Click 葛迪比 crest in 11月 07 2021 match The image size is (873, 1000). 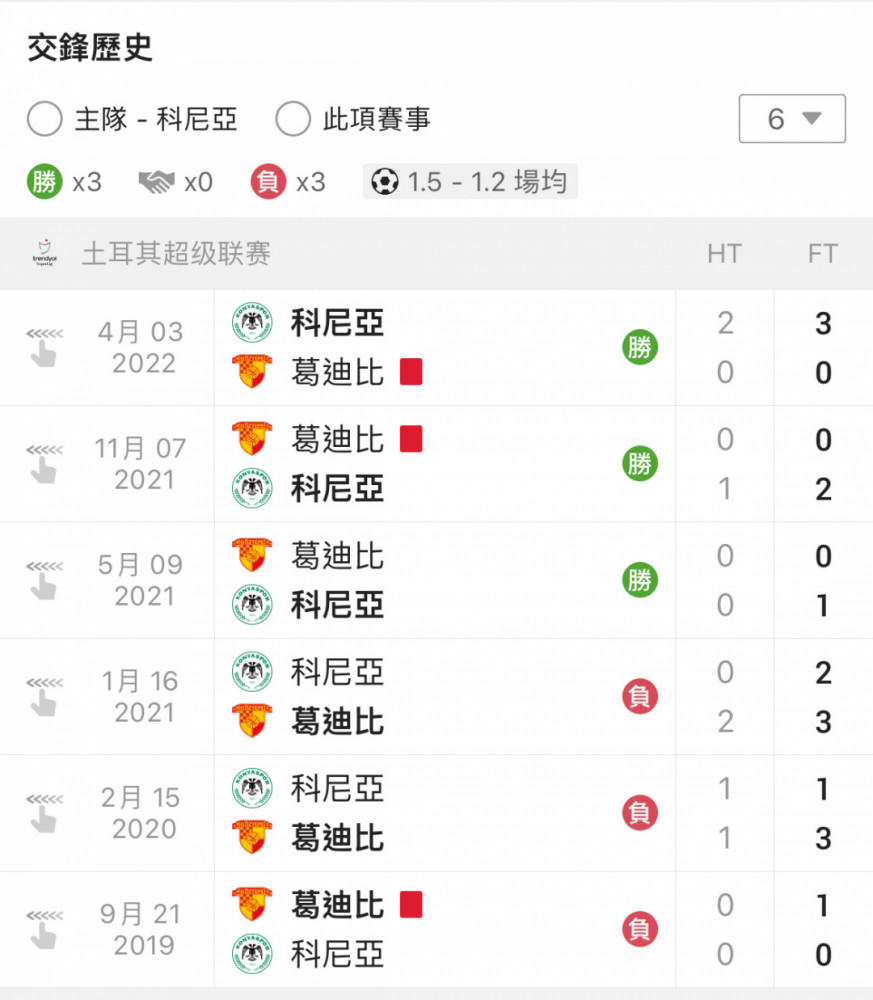tap(252, 438)
